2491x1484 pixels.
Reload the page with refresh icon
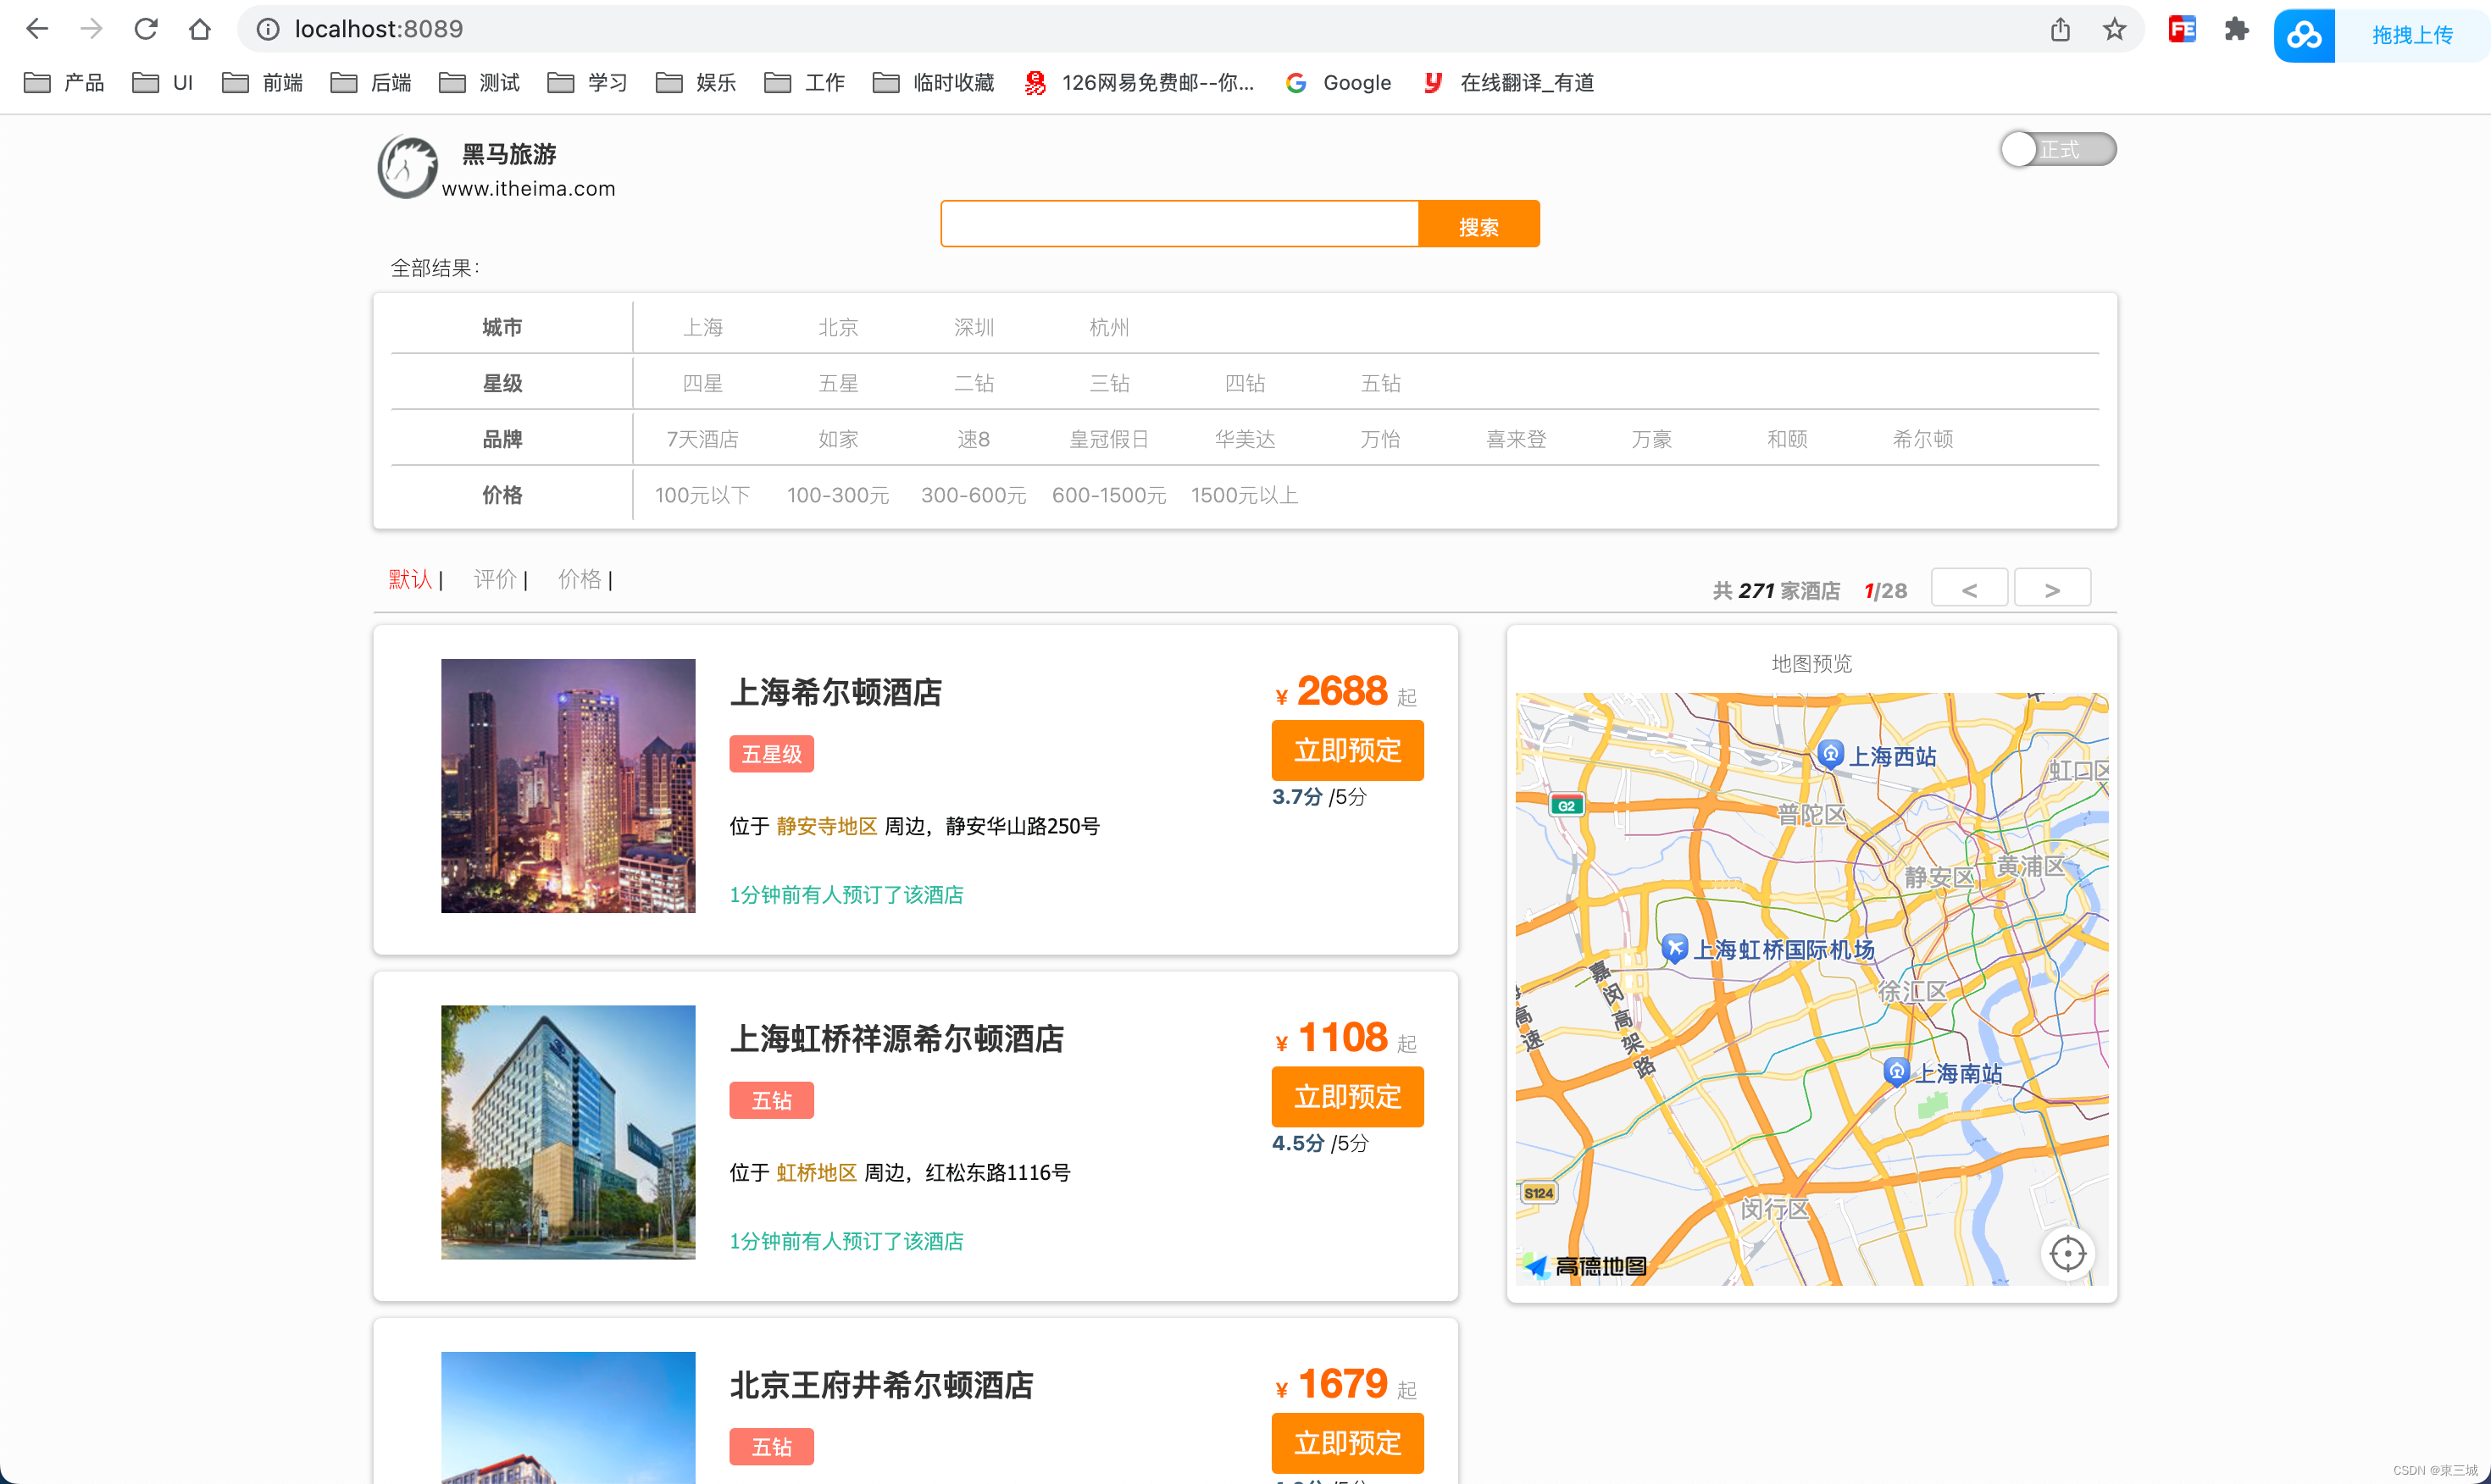click(x=146, y=29)
